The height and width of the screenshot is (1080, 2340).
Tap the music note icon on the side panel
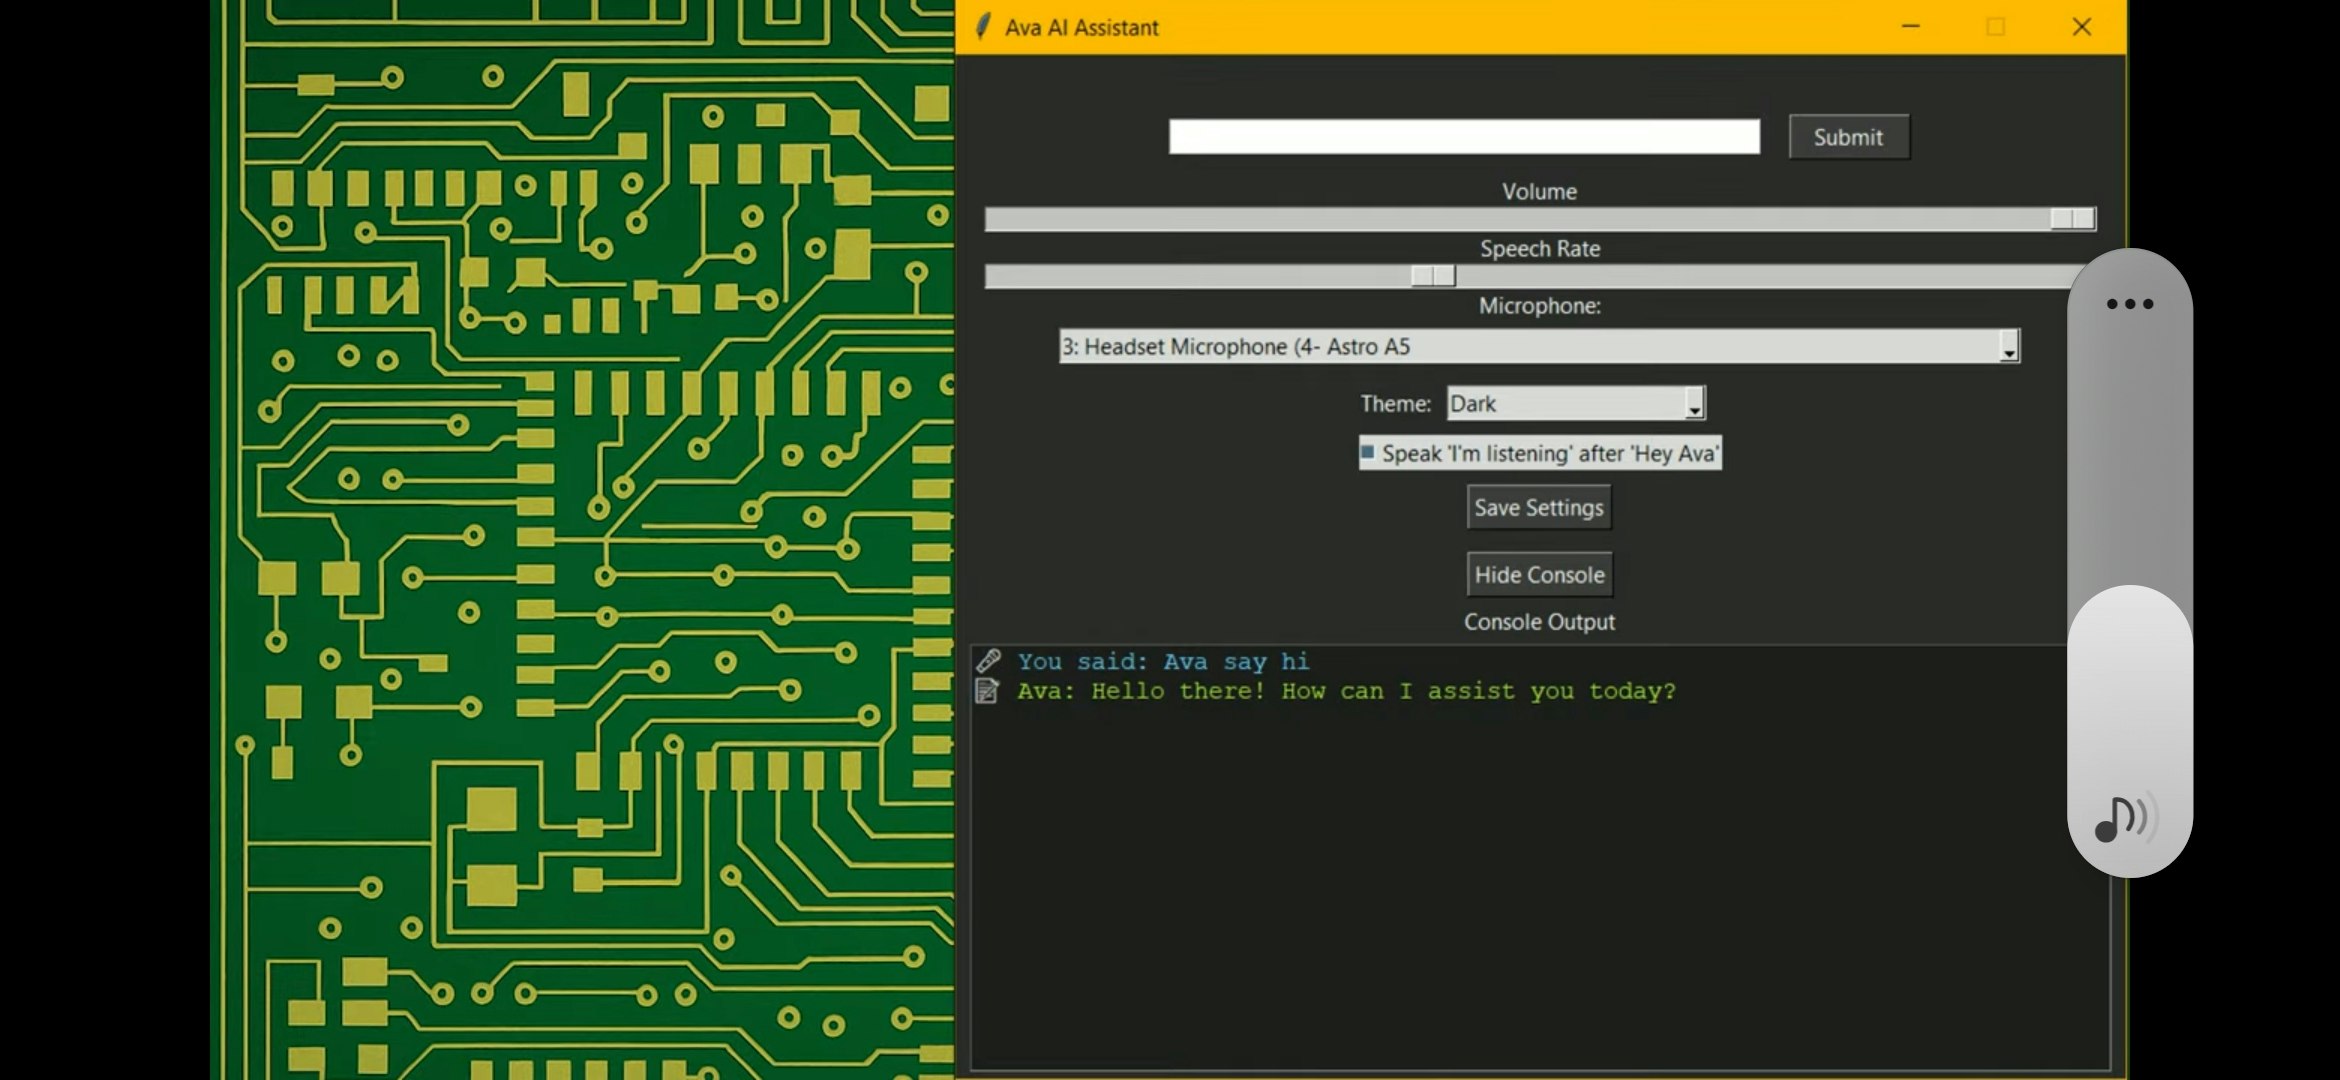[x=2126, y=817]
